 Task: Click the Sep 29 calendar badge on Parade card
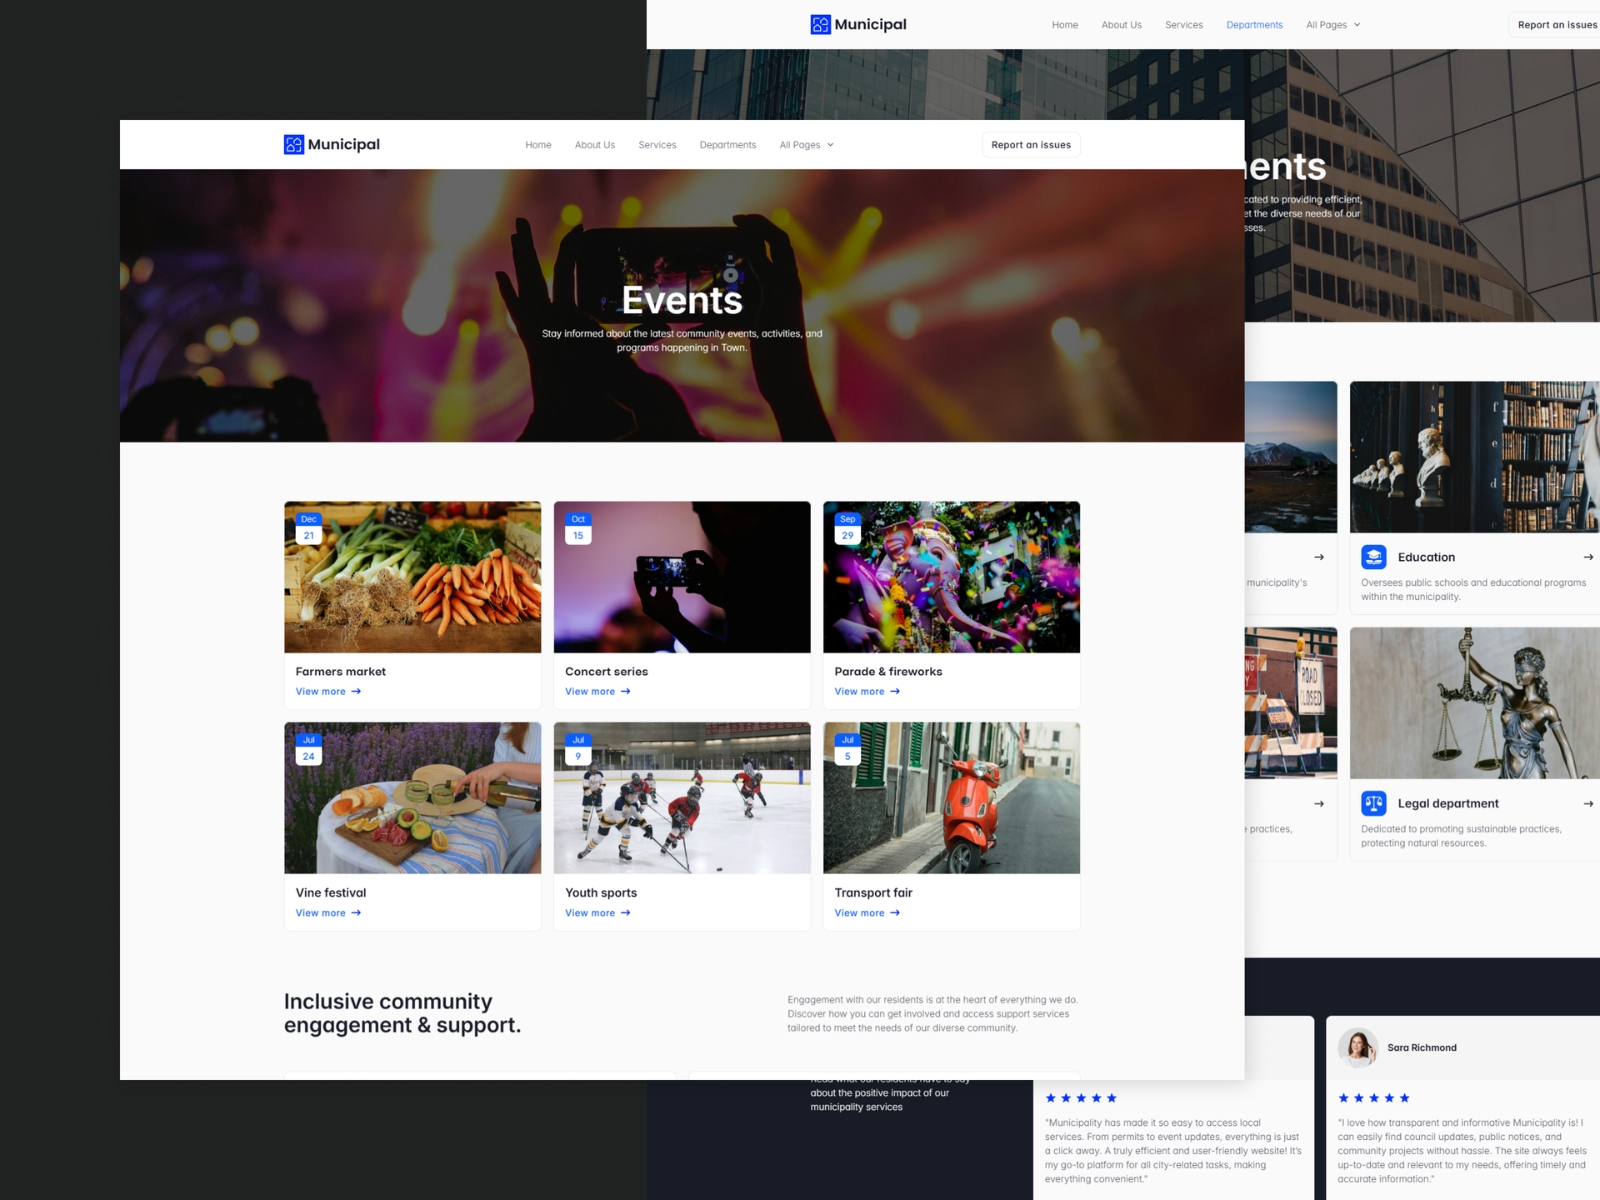point(847,528)
